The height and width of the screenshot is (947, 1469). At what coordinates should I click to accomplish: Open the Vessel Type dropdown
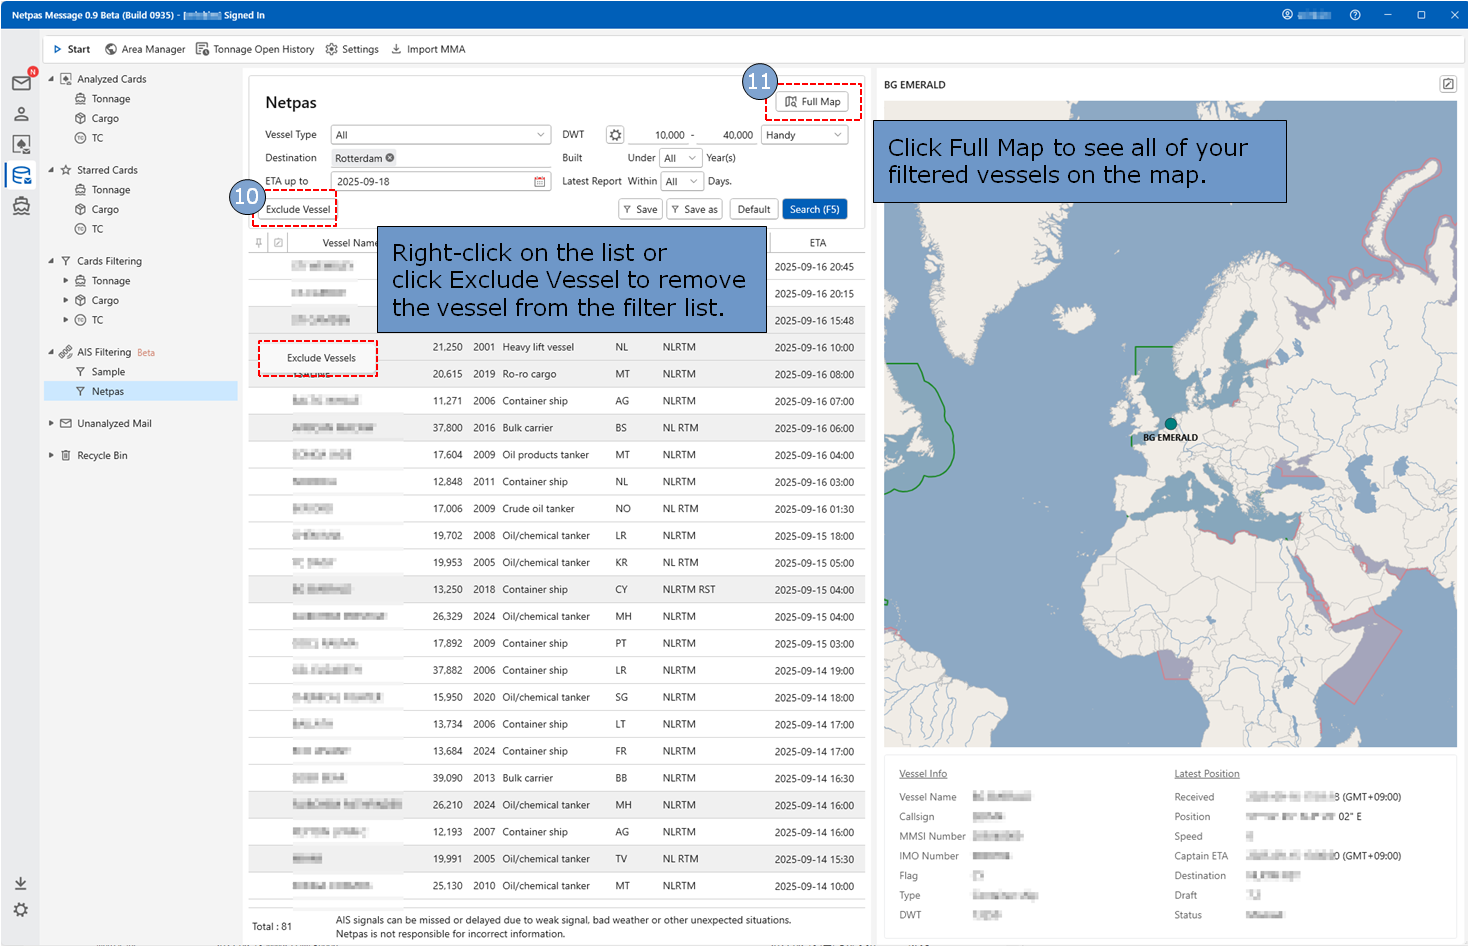(440, 135)
